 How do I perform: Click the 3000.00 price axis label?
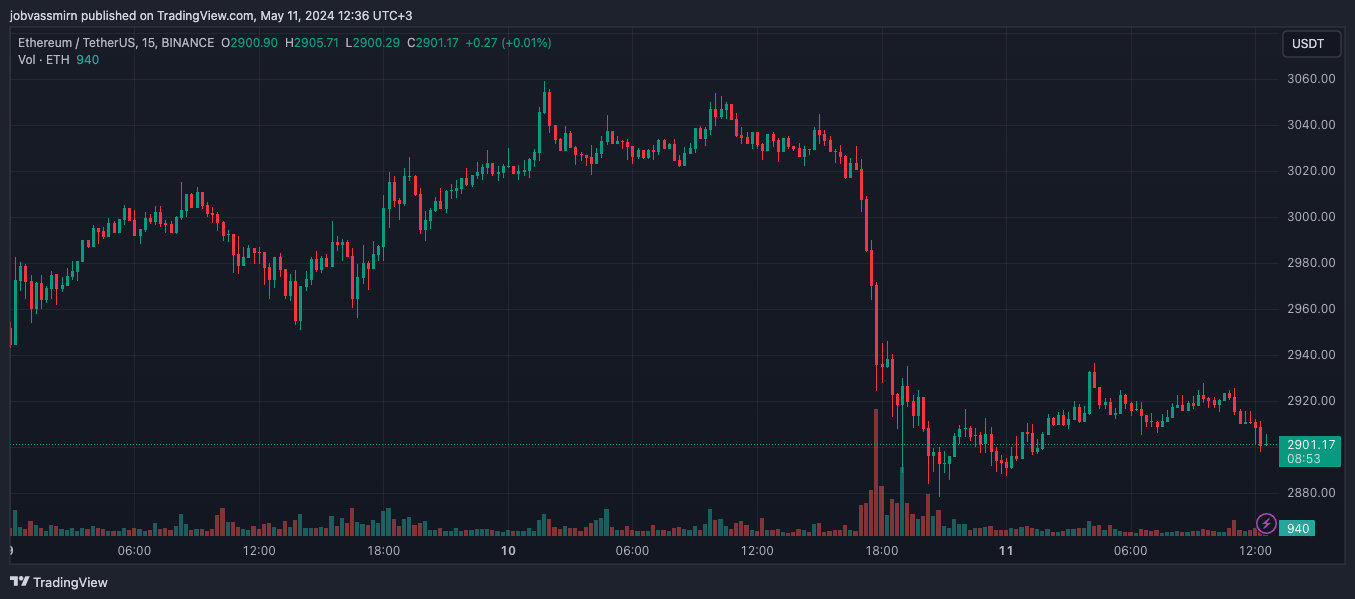coord(1309,217)
